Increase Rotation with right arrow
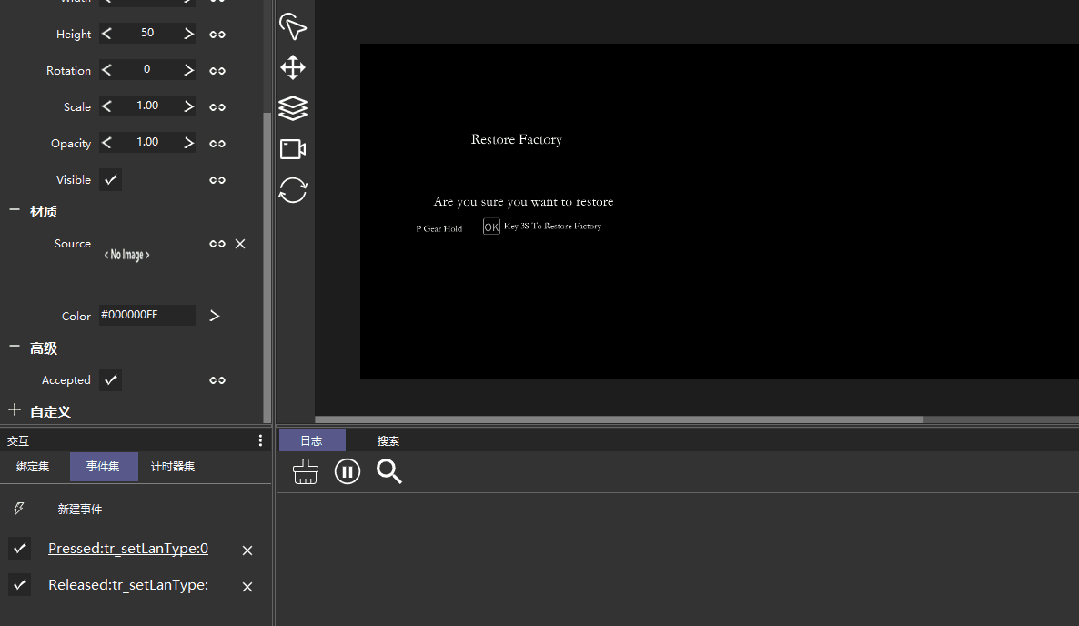Image resolution: width=1079 pixels, height=626 pixels. click(x=189, y=69)
